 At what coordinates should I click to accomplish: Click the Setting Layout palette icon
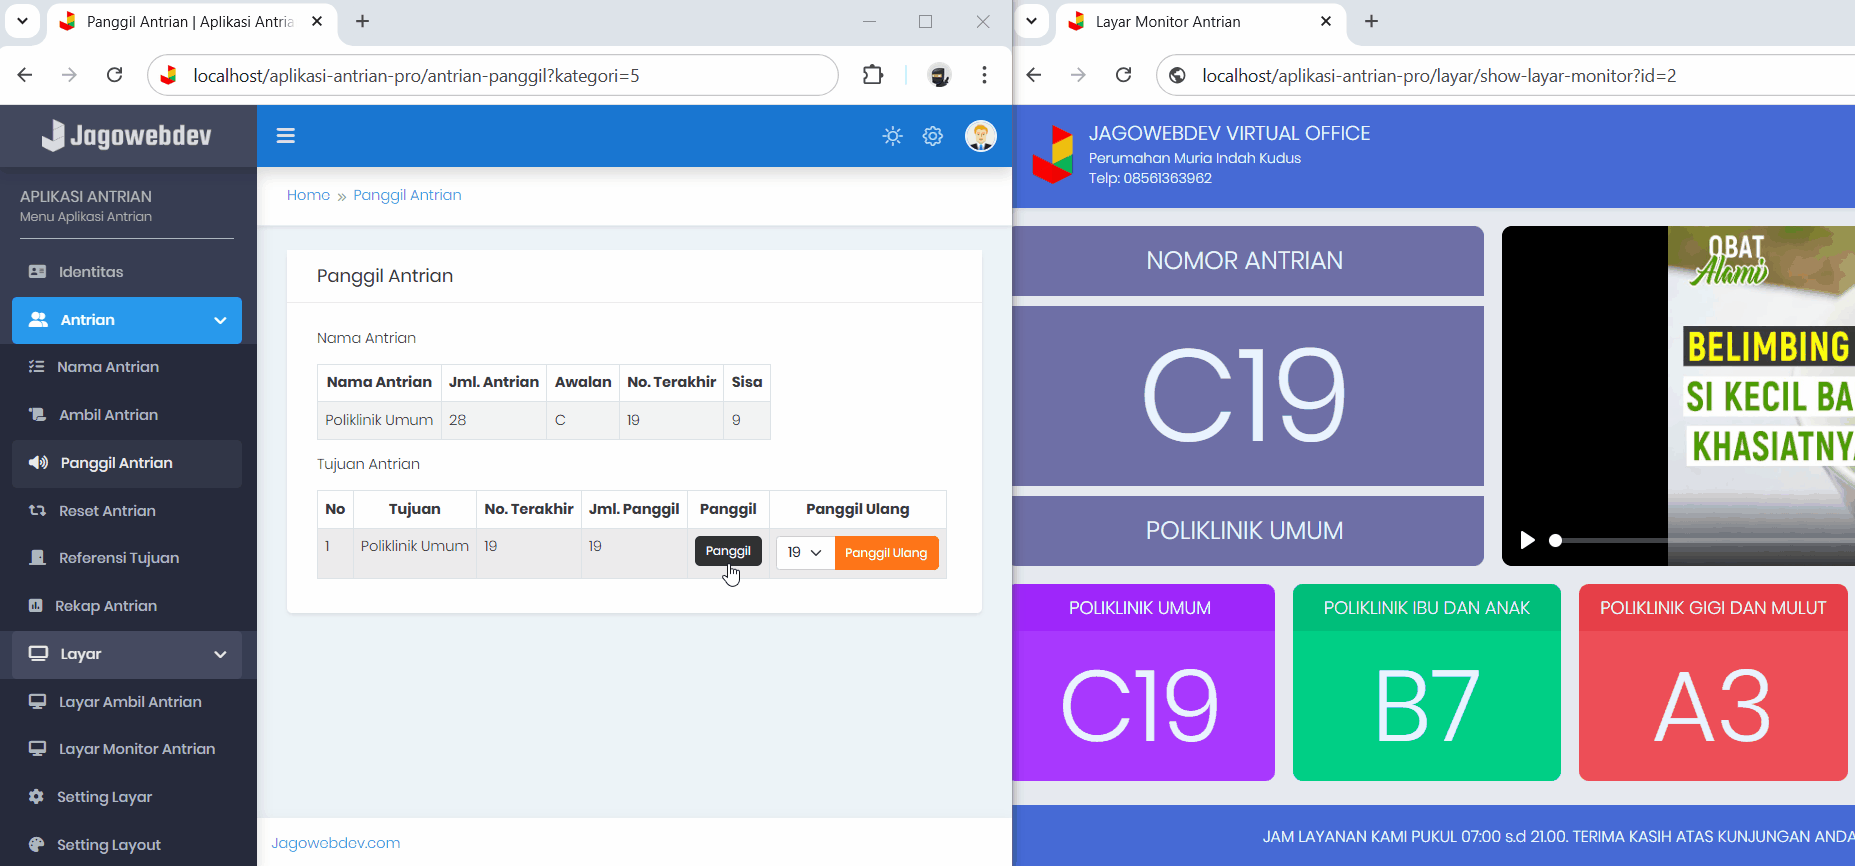coord(36,845)
